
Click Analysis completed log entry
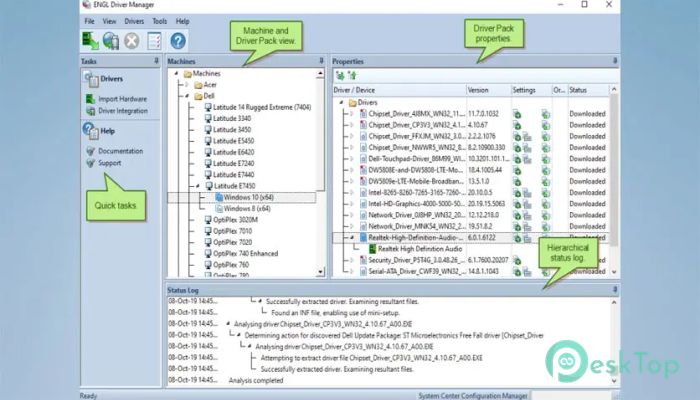[x=256, y=380]
